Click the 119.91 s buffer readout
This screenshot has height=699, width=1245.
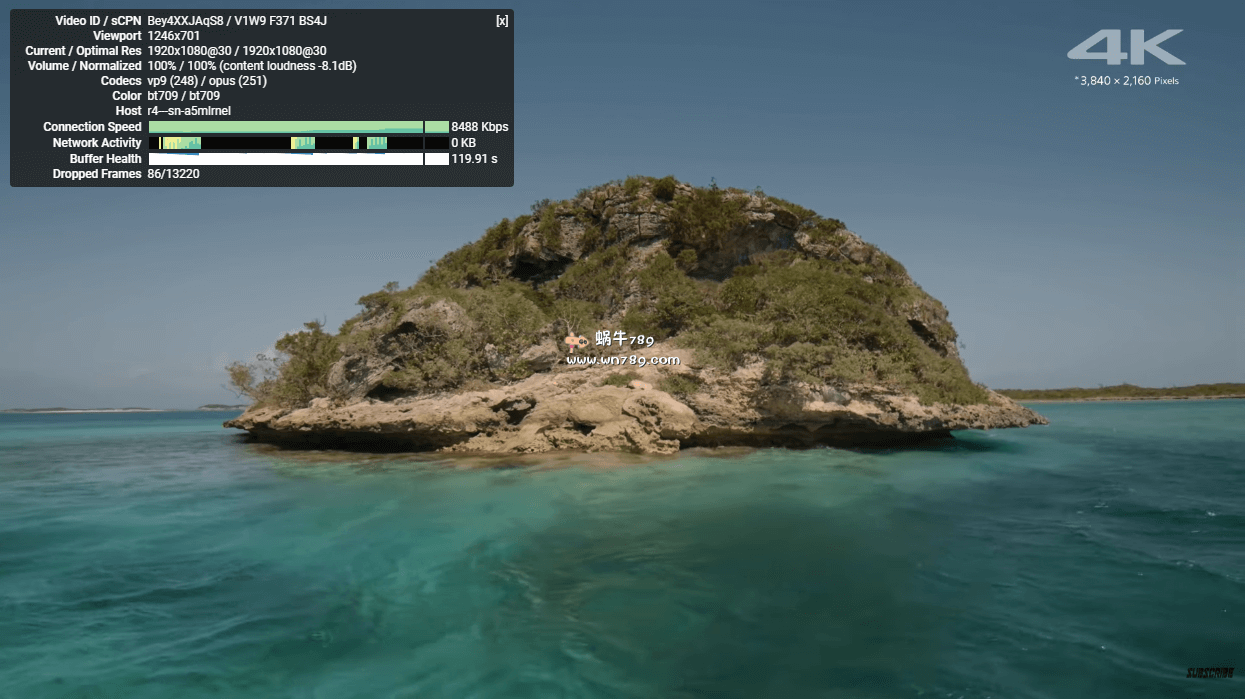coord(474,159)
